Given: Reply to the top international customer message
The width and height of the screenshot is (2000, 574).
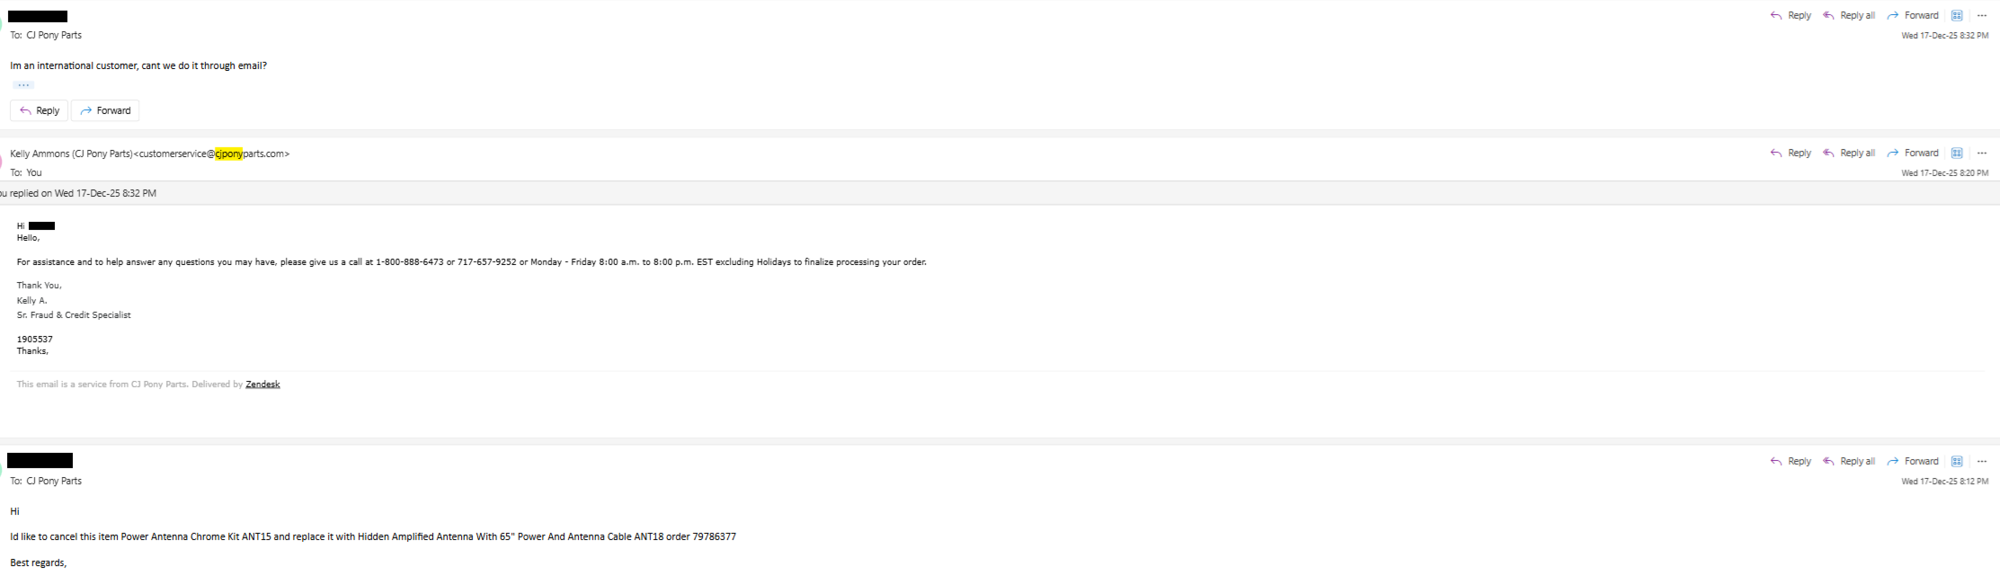Looking at the screenshot, I should coord(1790,15).
